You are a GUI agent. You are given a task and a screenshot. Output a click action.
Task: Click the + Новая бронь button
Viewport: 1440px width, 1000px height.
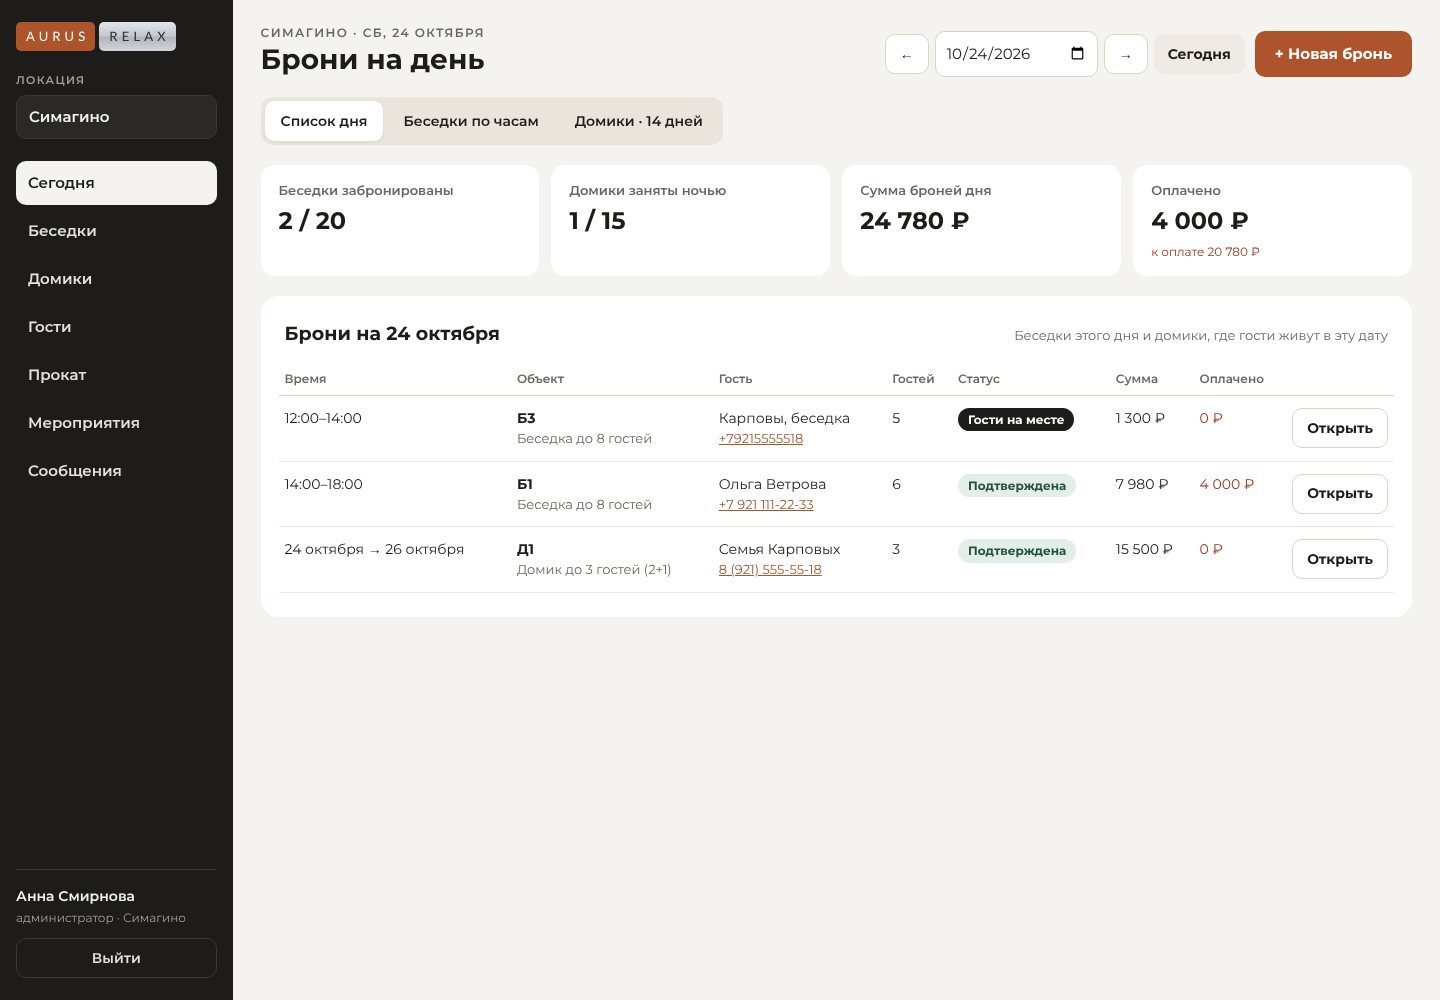point(1333,54)
